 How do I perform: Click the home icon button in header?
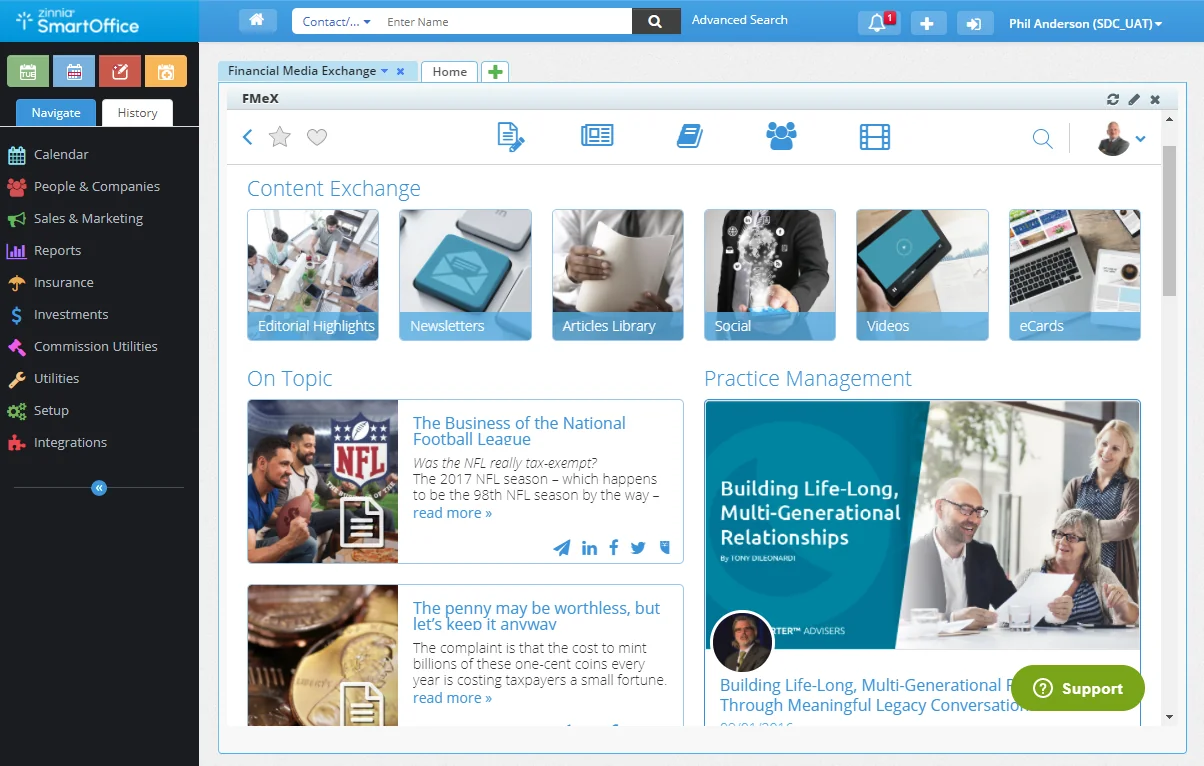pos(257,21)
